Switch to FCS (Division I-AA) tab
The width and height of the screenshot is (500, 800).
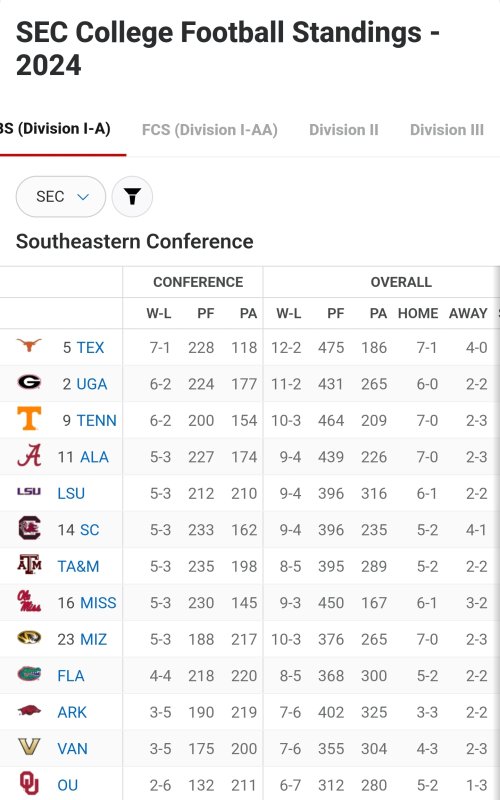tap(210, 130)
